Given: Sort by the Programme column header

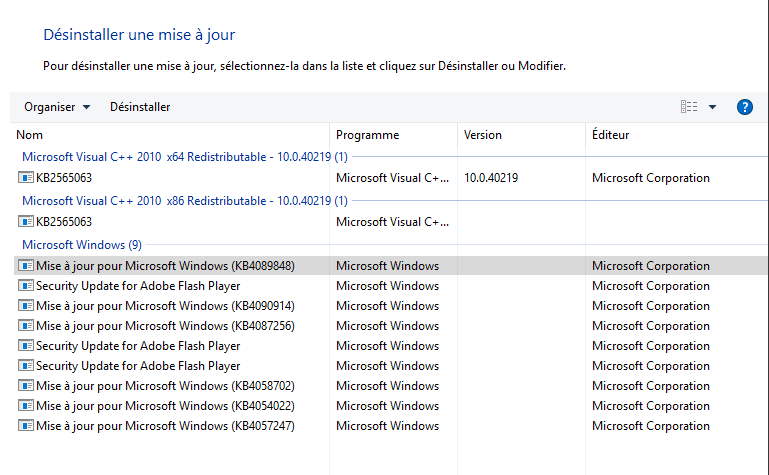Looking at the screenshot, I should (x=367, y=135).
